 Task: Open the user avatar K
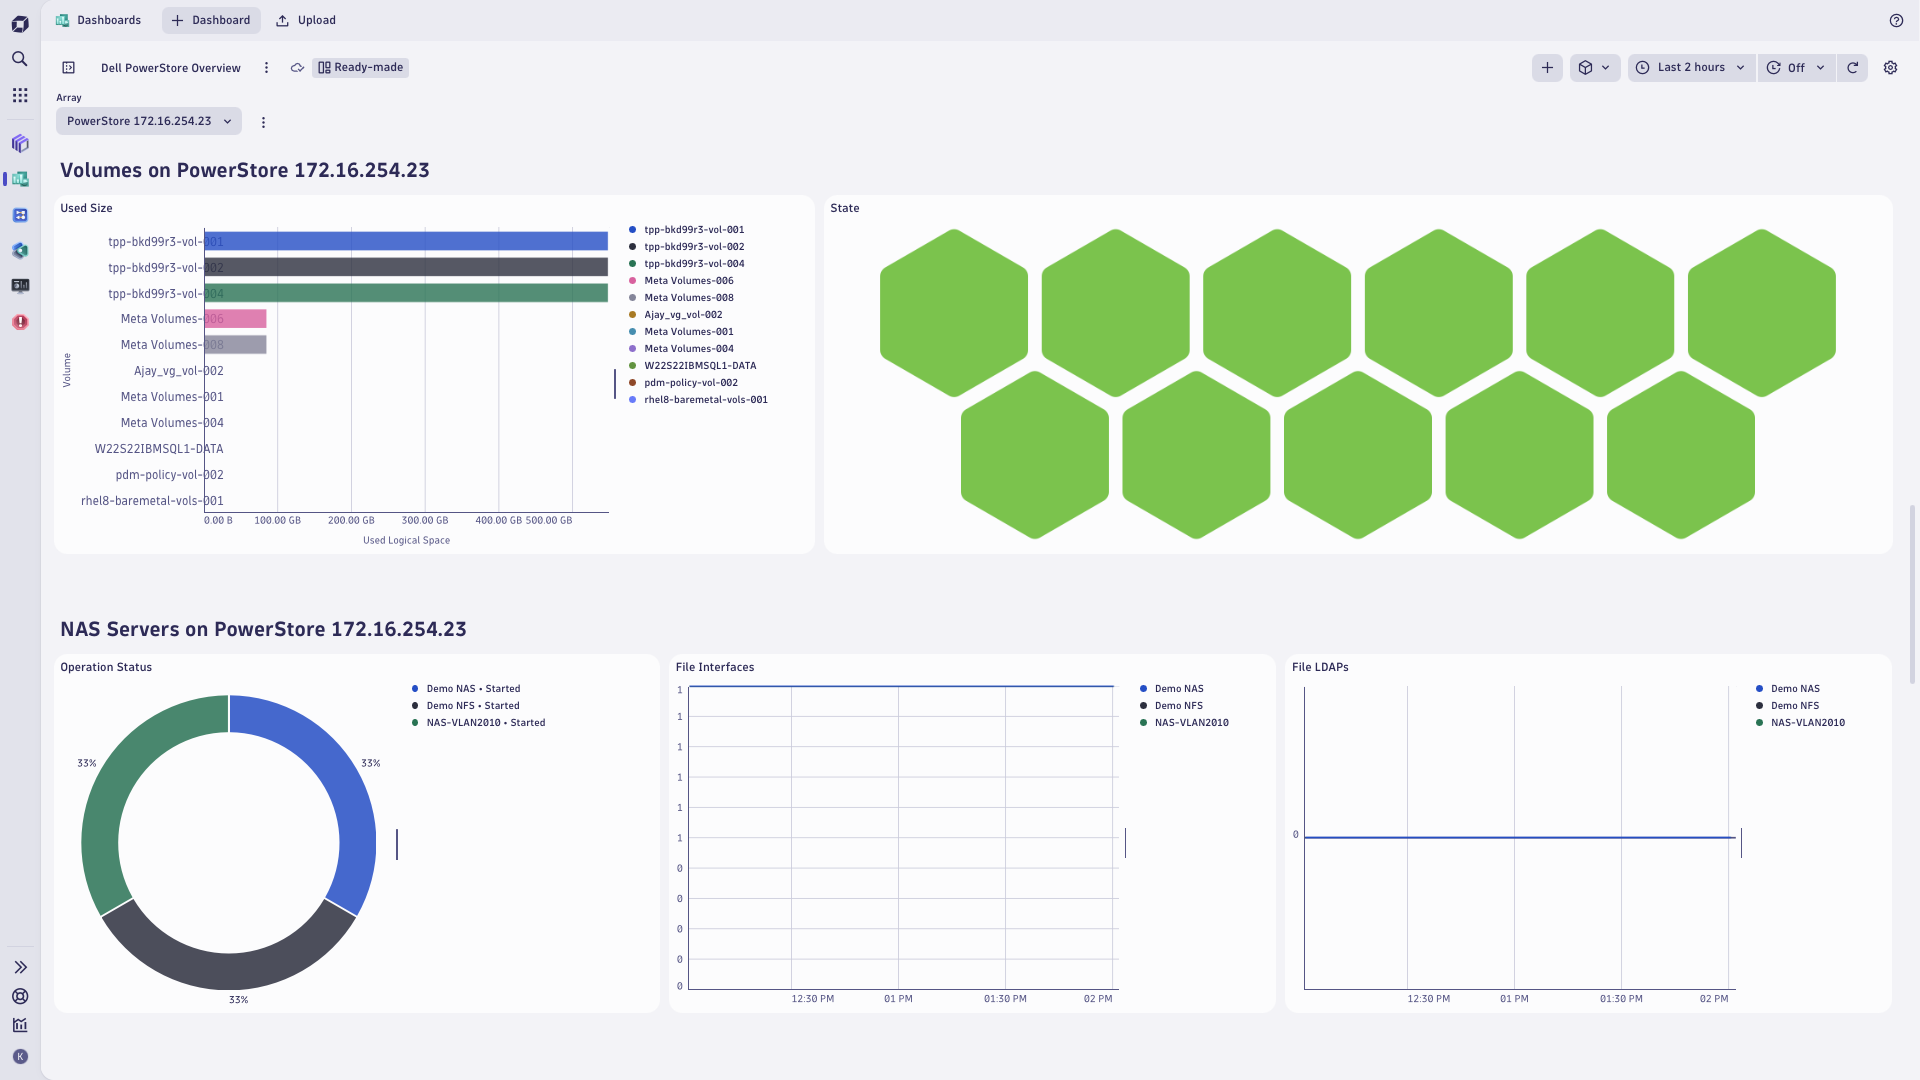(x=20, y=1057)
